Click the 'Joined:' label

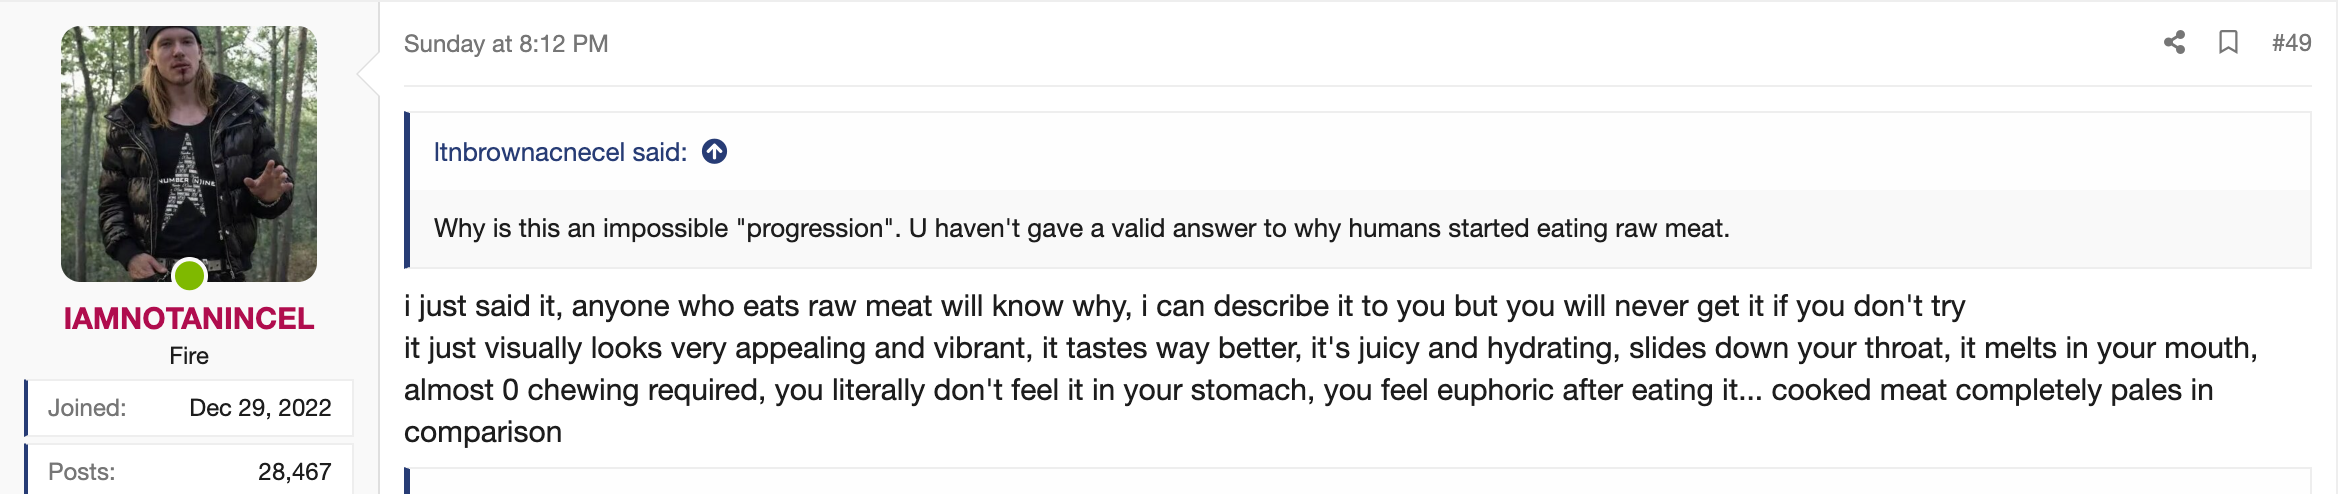point(87,408)
